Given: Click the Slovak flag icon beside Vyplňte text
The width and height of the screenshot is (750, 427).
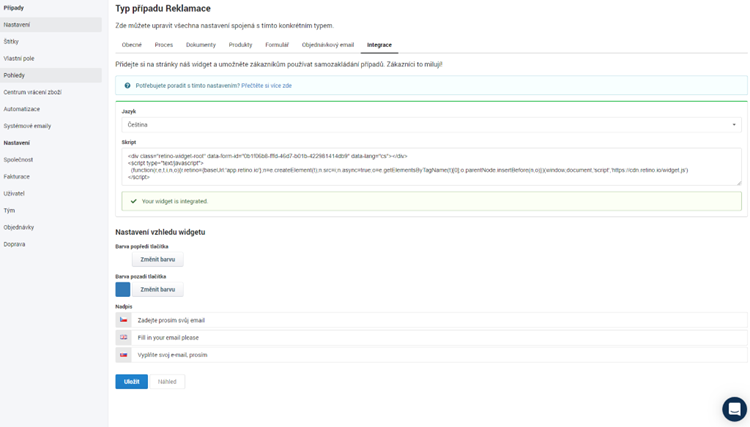Looking at the screenshot, I should pyautogui.click(x=123, y=355).
